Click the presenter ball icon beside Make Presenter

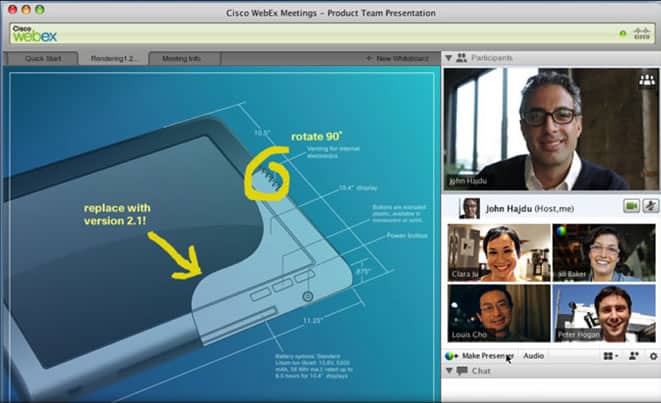coord(450,356)
